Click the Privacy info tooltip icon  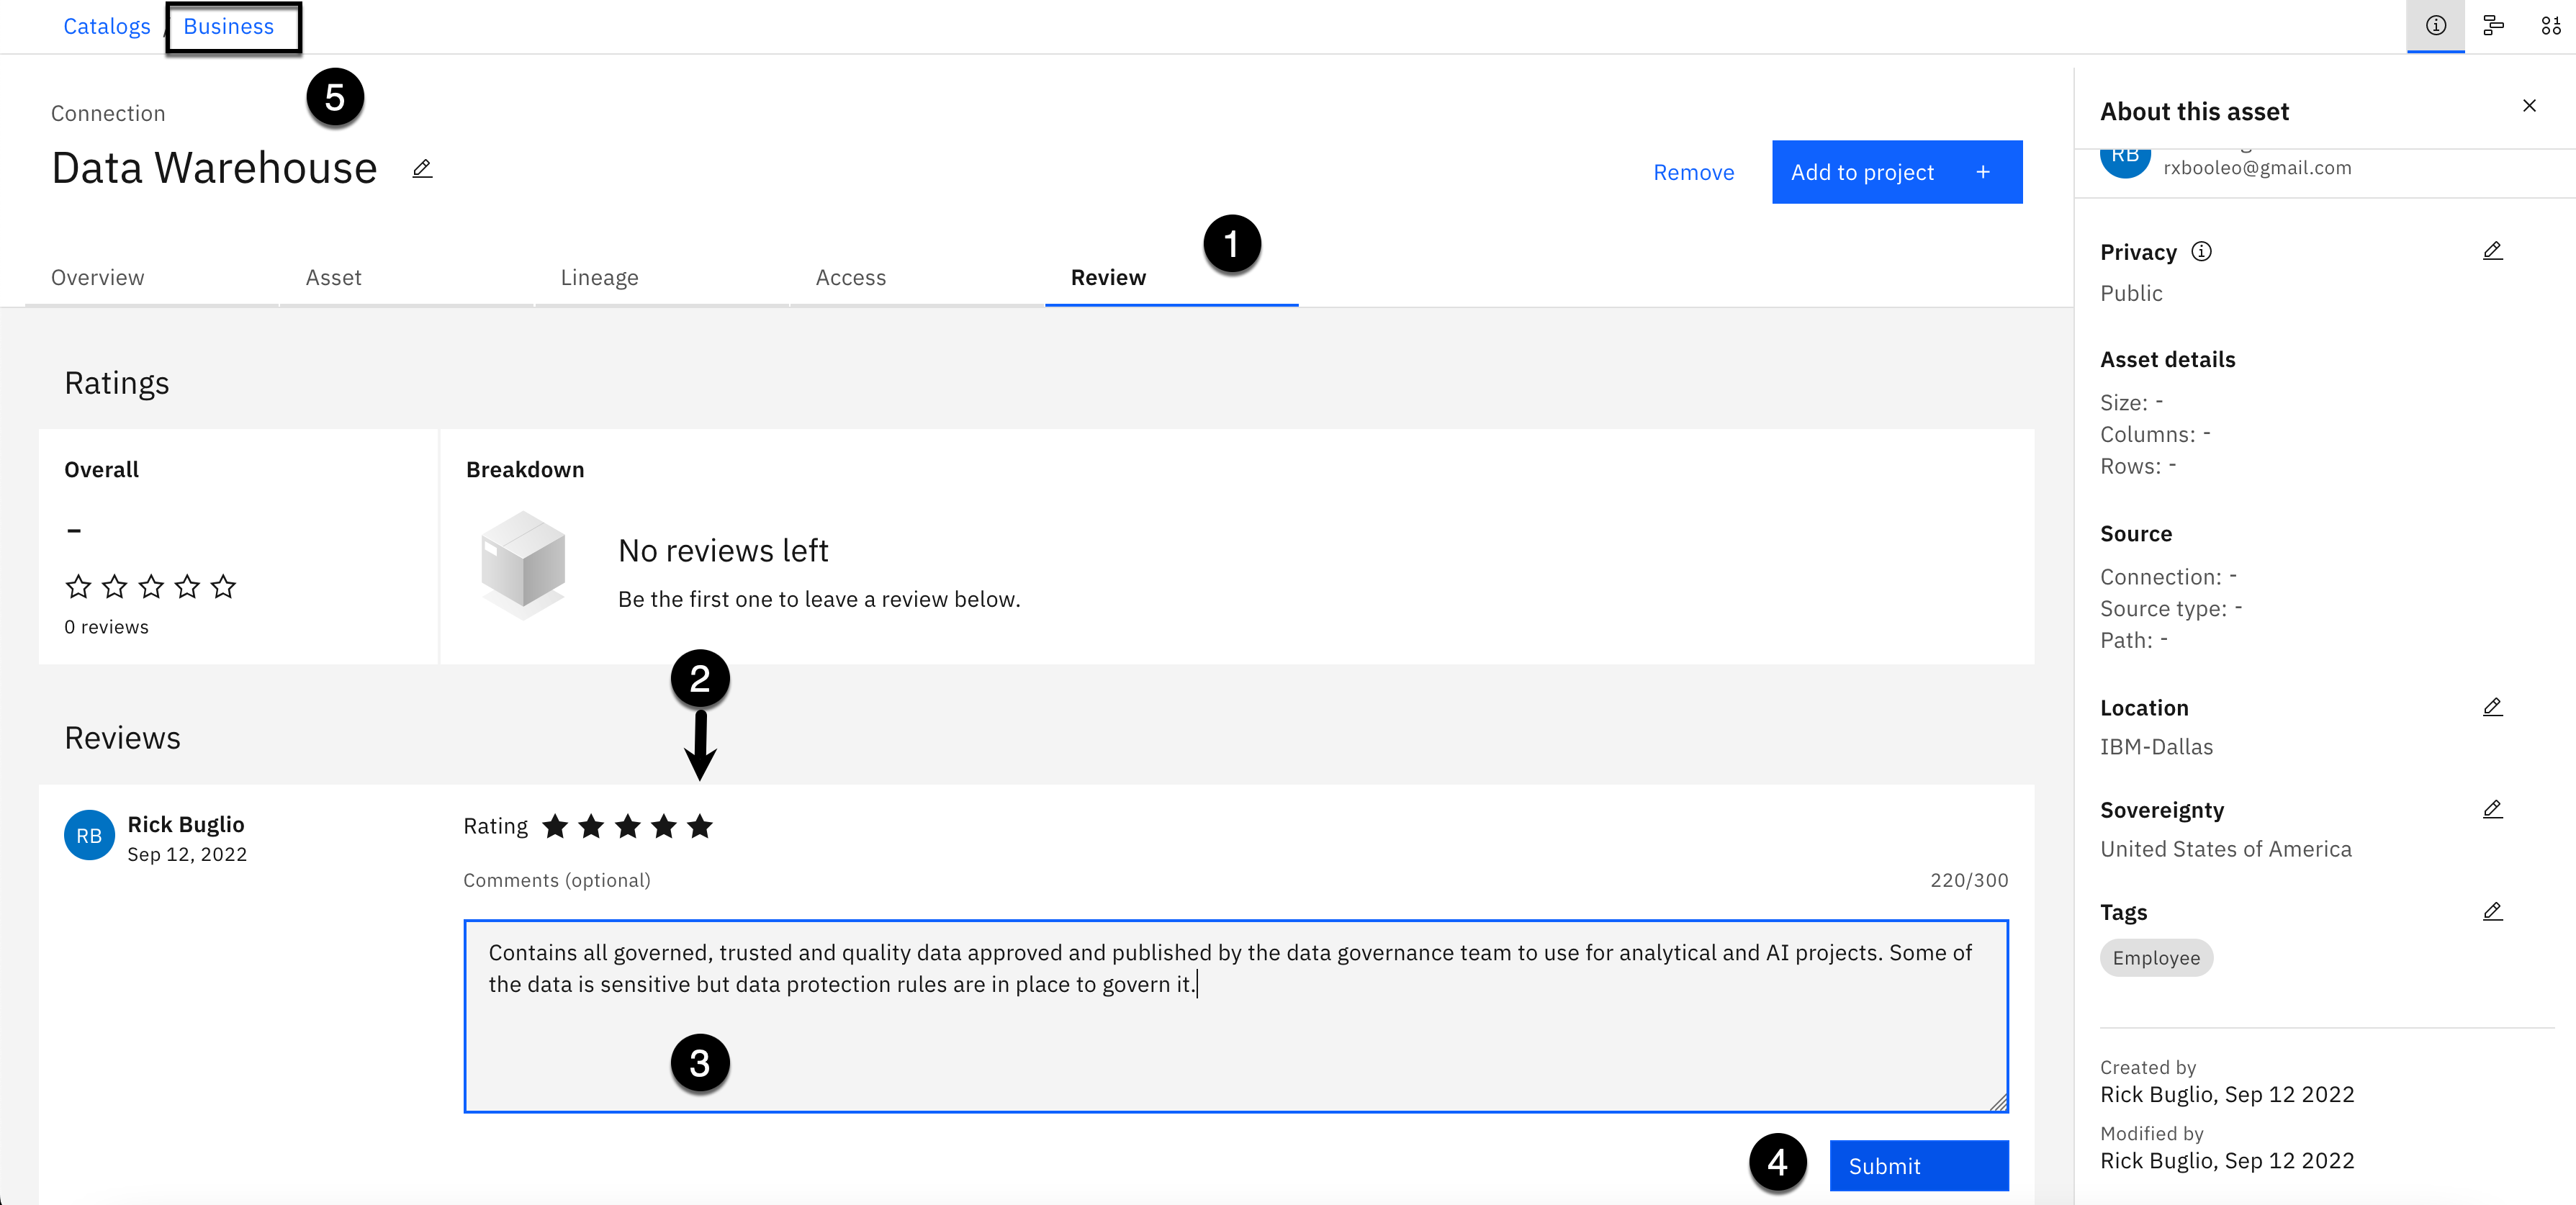point(2201,252)
